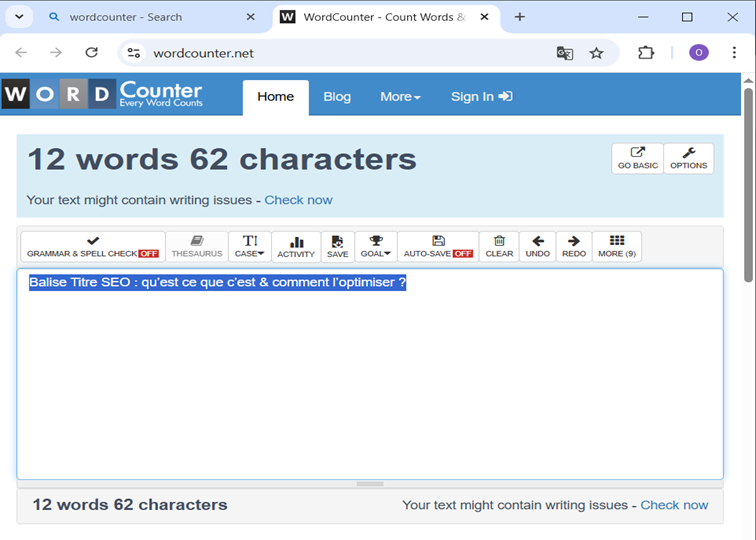Expand the More navigation dropdown
756x540 pixels.
pos(400,97)
